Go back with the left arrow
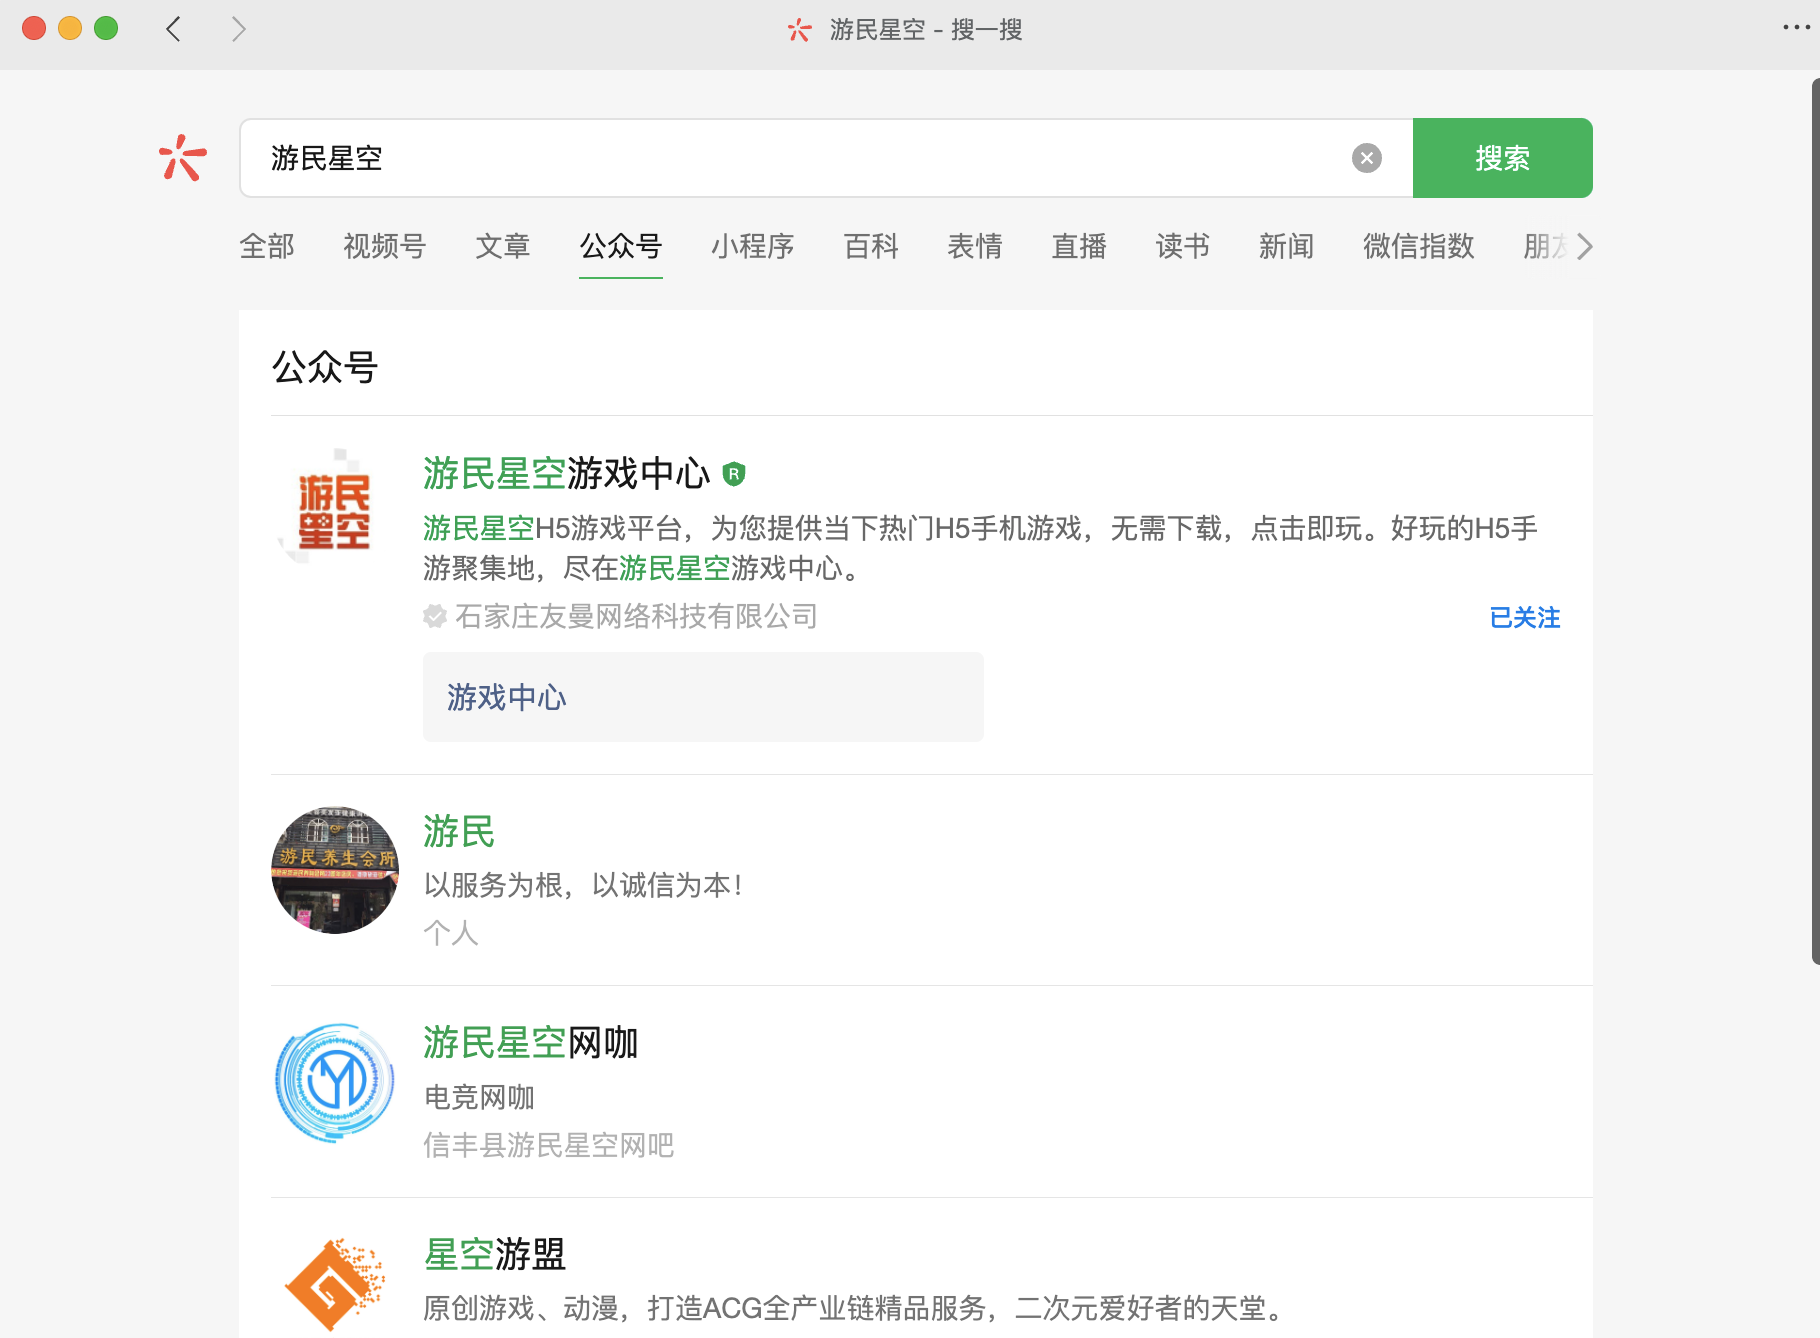 tap(174, 29)
